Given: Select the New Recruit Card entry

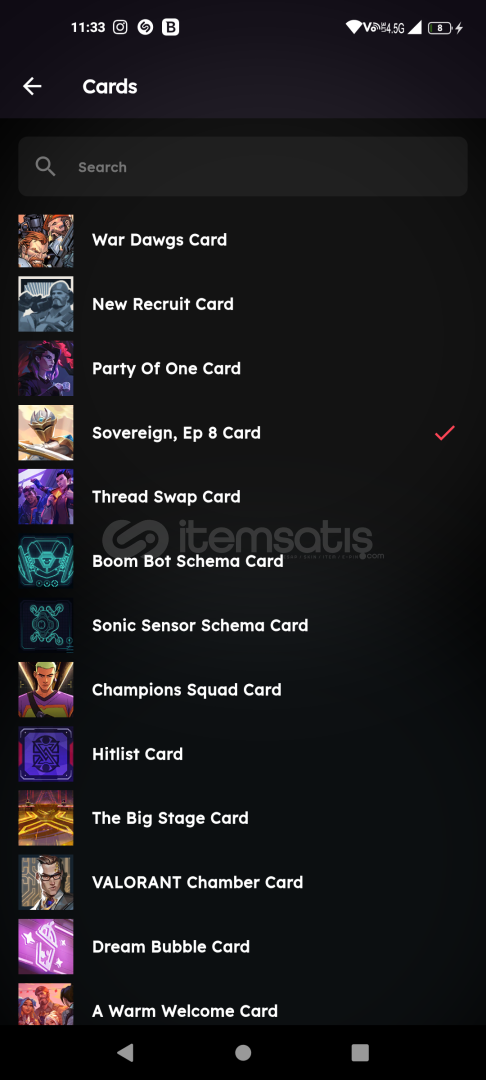Looking at the screenshot, I should click(243, 304).
